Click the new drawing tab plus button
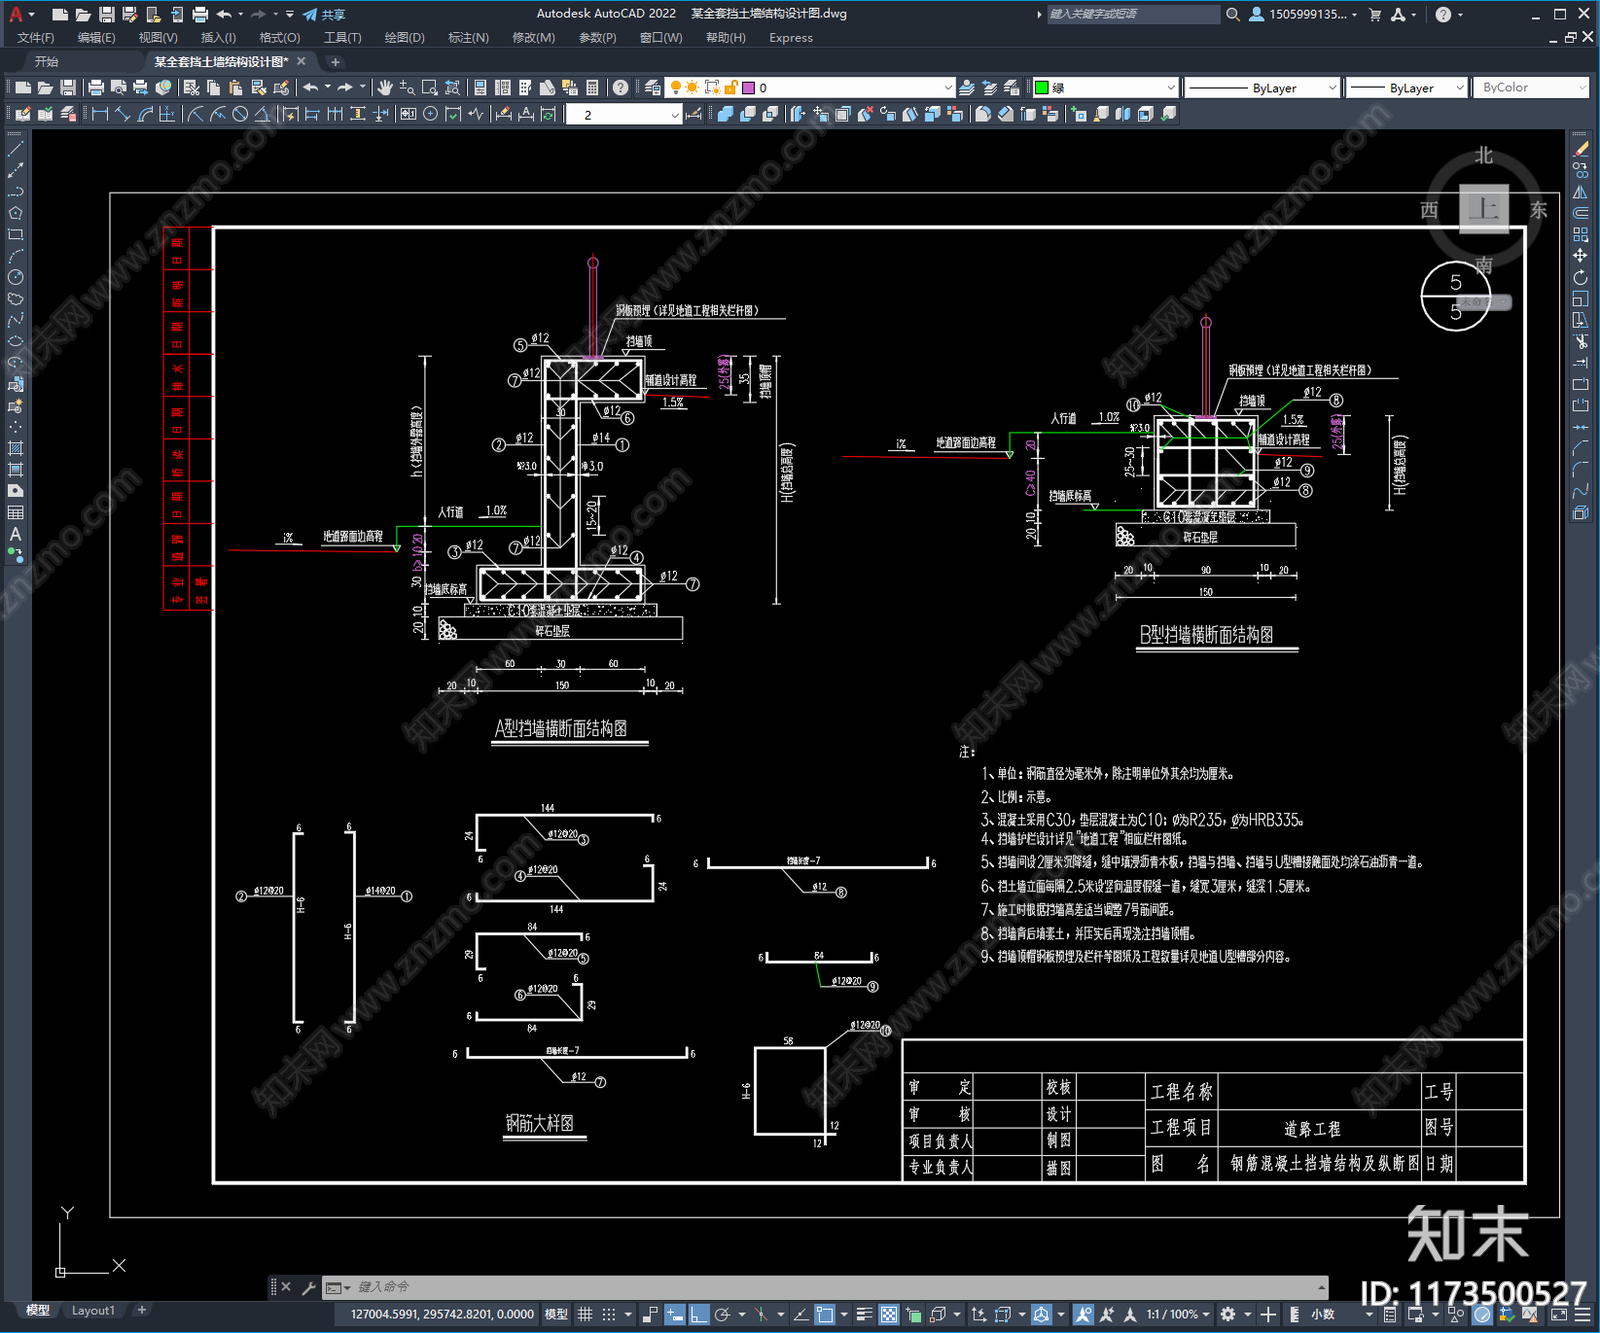This screenshot has height=1333, width=1600. pyautogui.click(x=335, y=62)
